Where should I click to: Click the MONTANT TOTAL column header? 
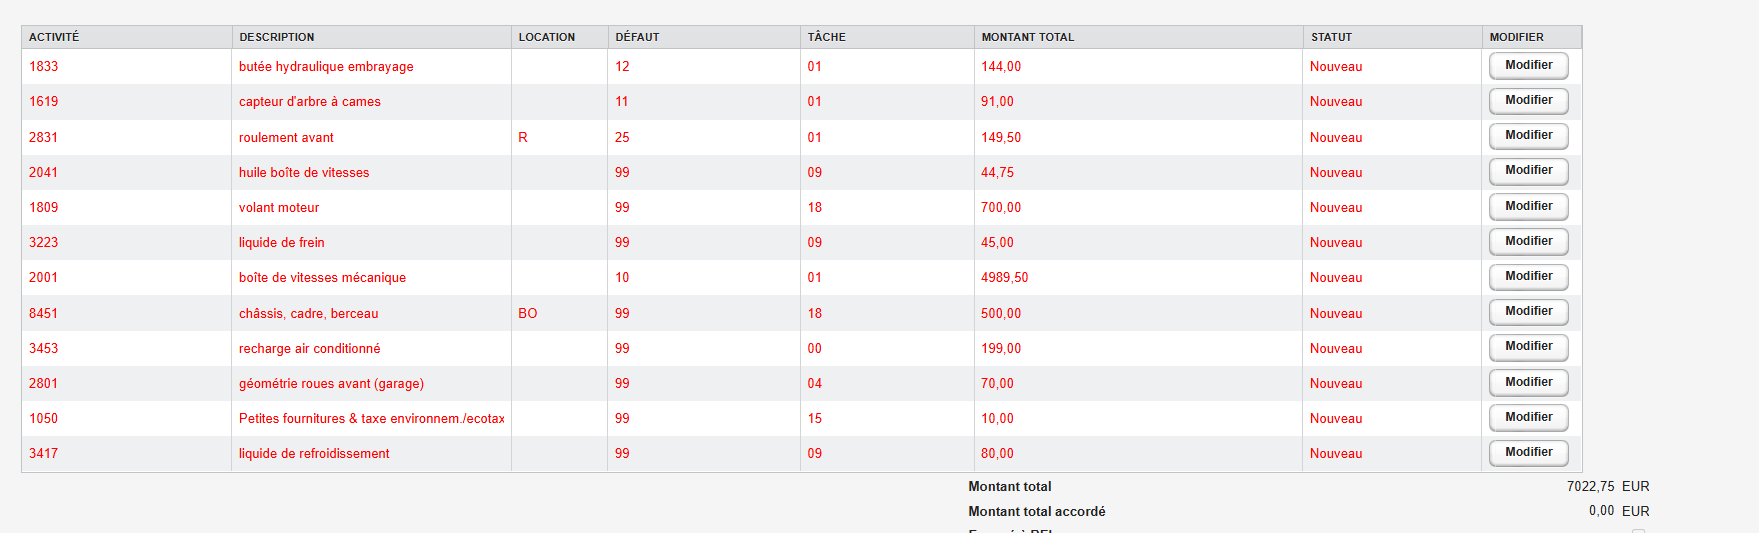click(1028, 37)
